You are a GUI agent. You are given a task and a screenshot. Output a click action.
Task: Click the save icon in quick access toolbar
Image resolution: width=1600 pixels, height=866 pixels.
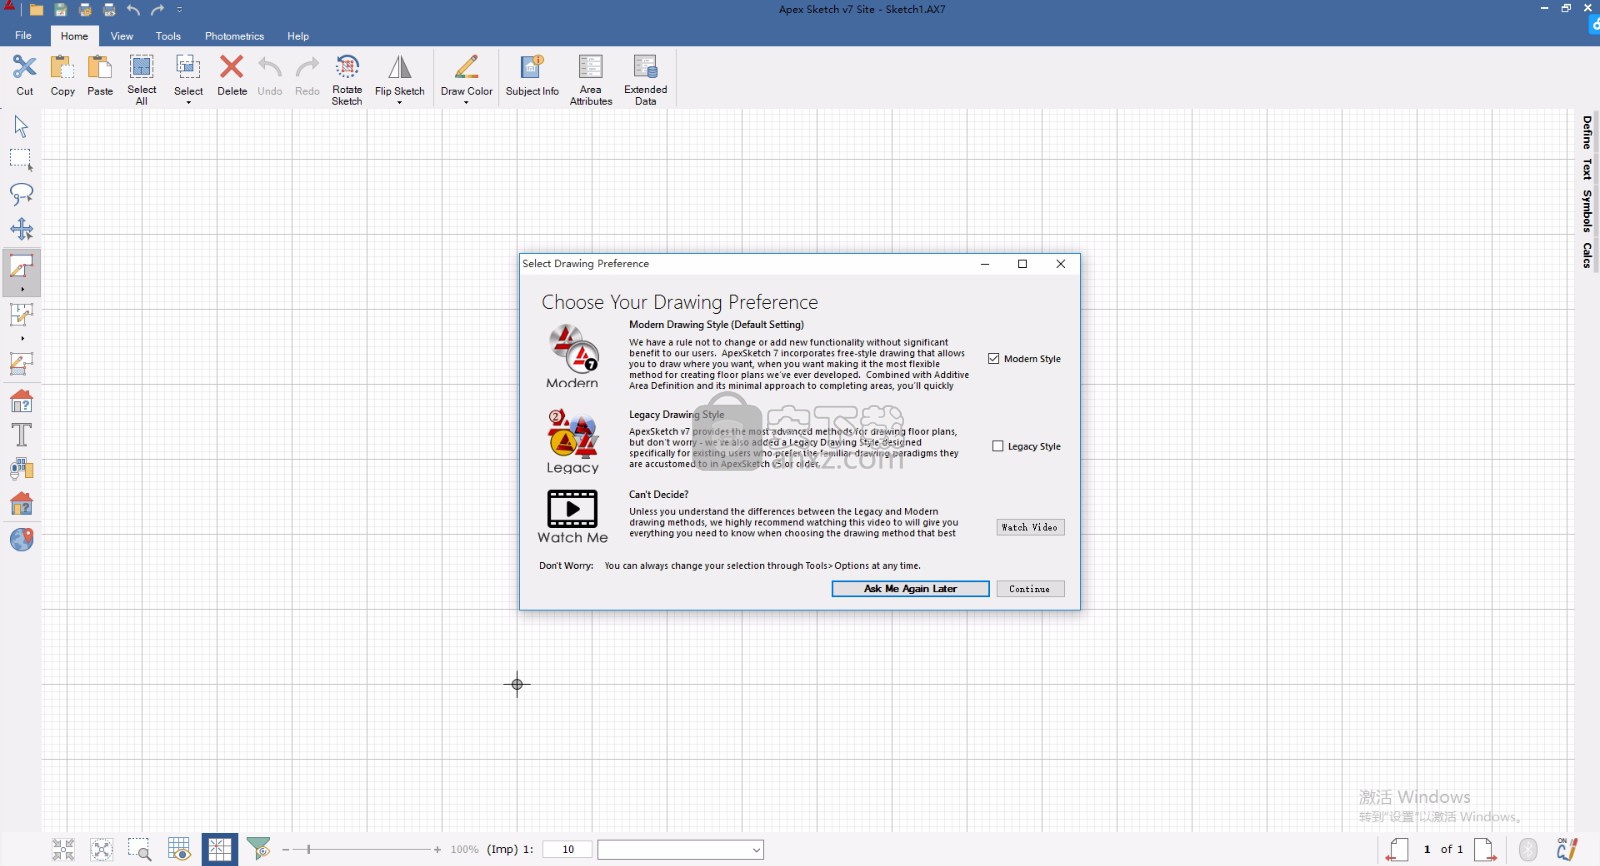(60, 10)
